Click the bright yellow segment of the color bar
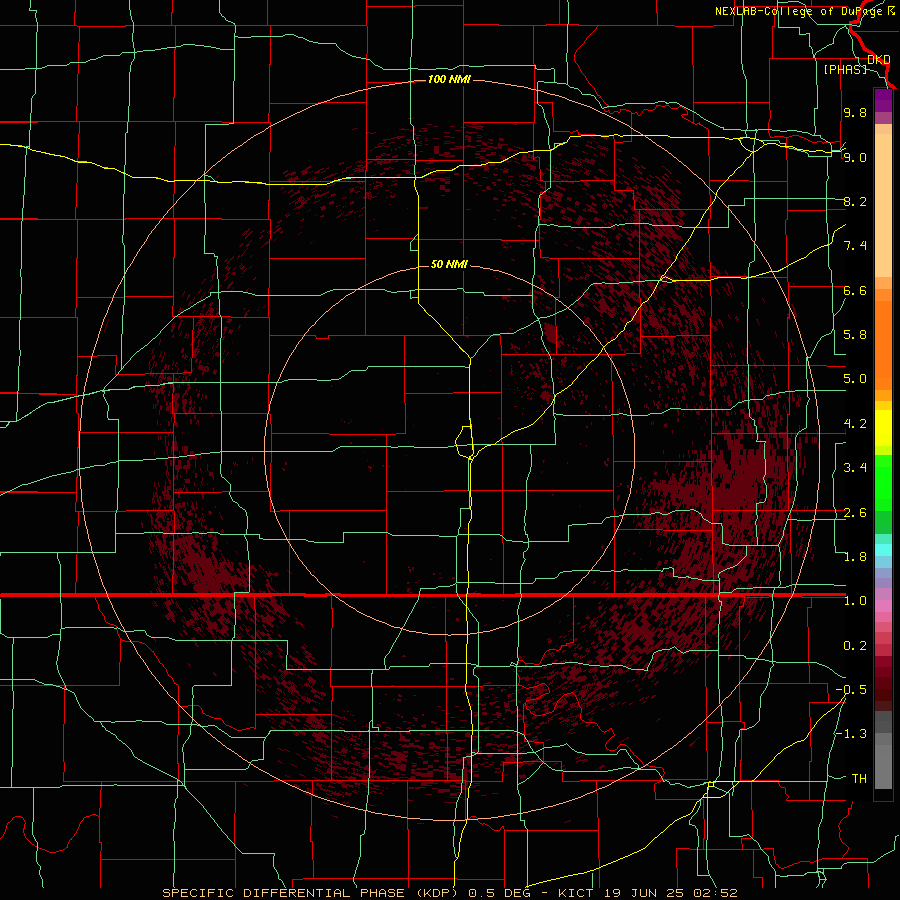Viewport: 900px width, 900px height. (x=883, y=428)
